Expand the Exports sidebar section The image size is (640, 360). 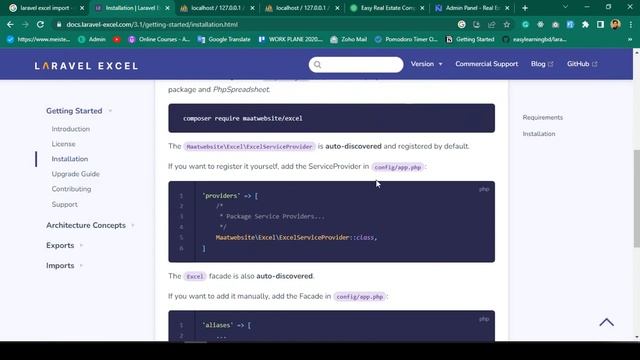pyautogui.click(x=64, y=245)
